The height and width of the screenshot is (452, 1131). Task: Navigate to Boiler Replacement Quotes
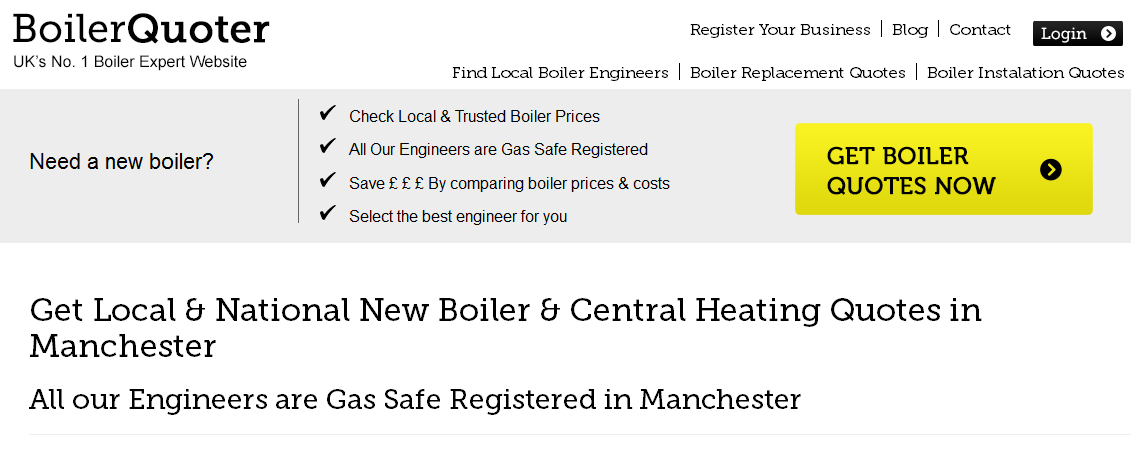click(798, 73)
